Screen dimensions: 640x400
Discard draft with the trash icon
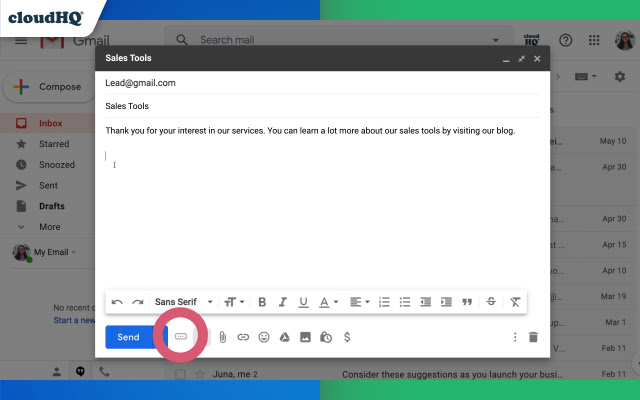coord(533,337)
